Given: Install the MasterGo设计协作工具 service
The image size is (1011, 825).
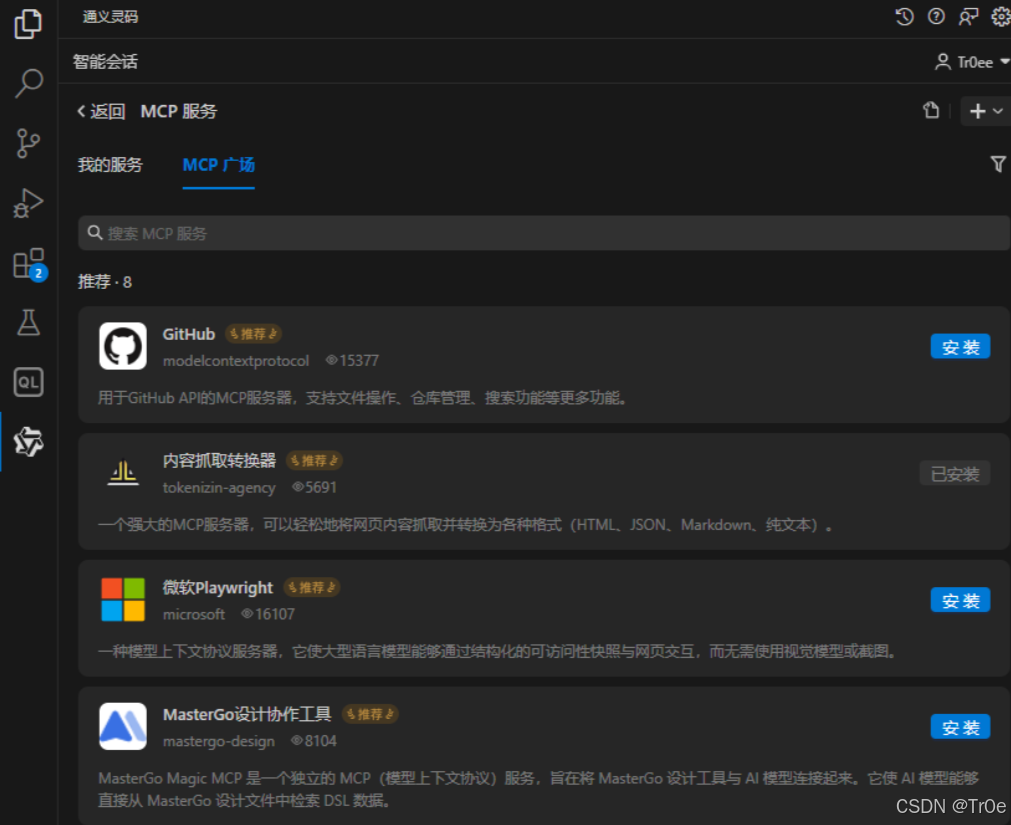Looking at the screenshot, I should pyautogui.click(x=960, y=727).
